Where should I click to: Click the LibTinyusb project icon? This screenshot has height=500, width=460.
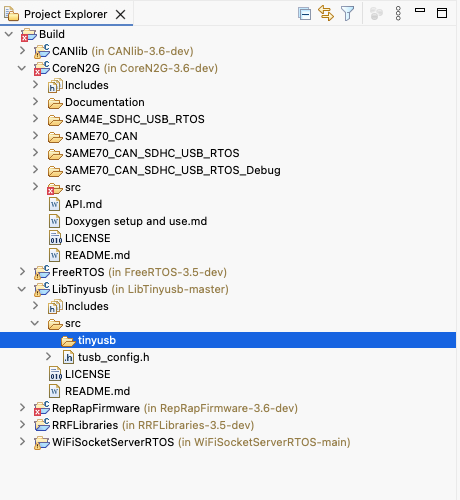(42, 289)
